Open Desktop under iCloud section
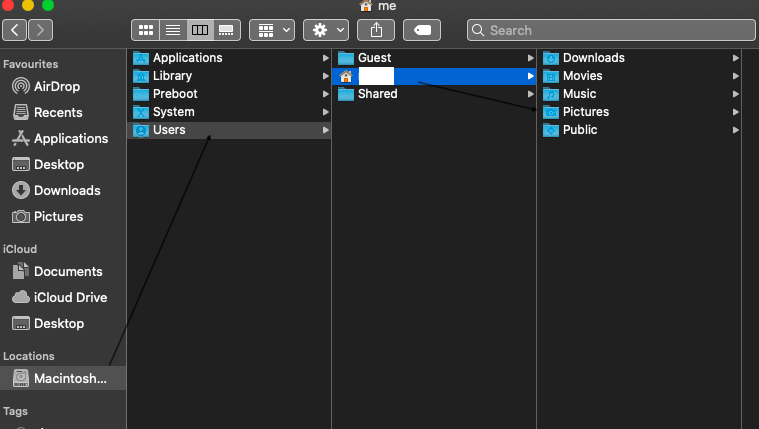 pos(63,323)
